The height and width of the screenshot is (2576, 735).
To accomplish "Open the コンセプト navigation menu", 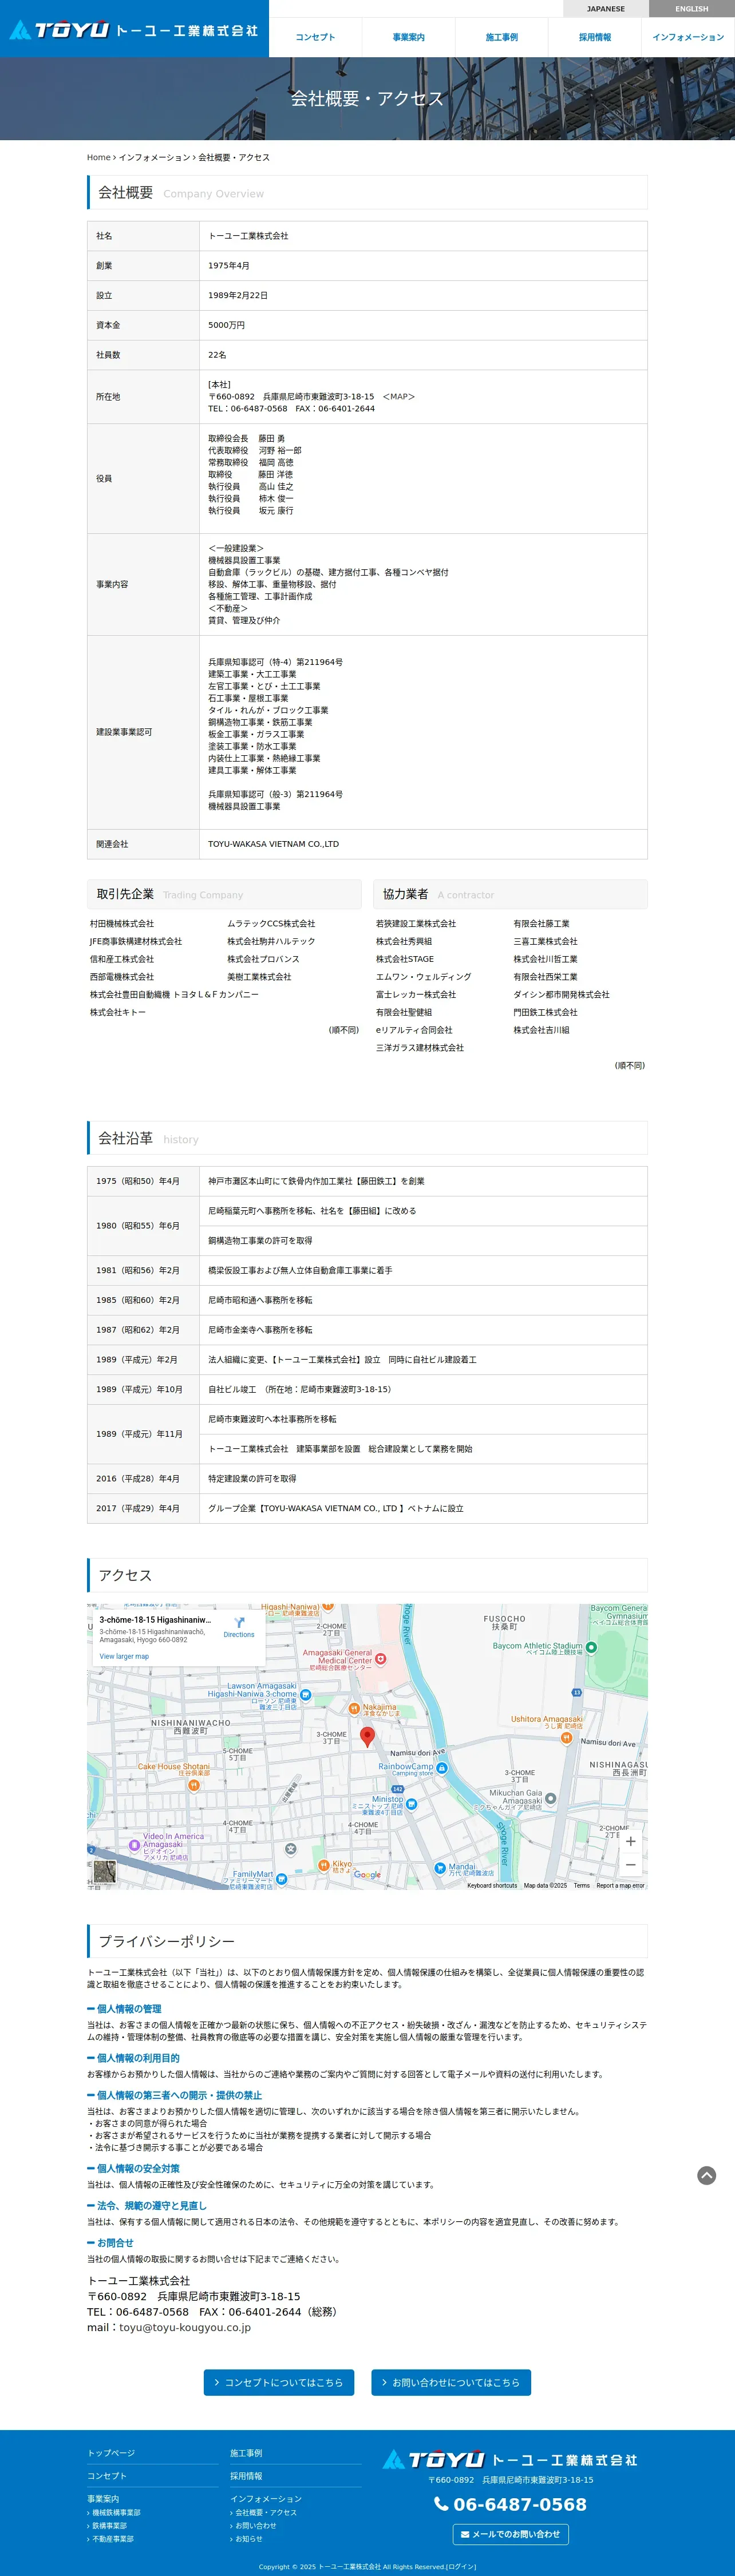I will 315,37.
